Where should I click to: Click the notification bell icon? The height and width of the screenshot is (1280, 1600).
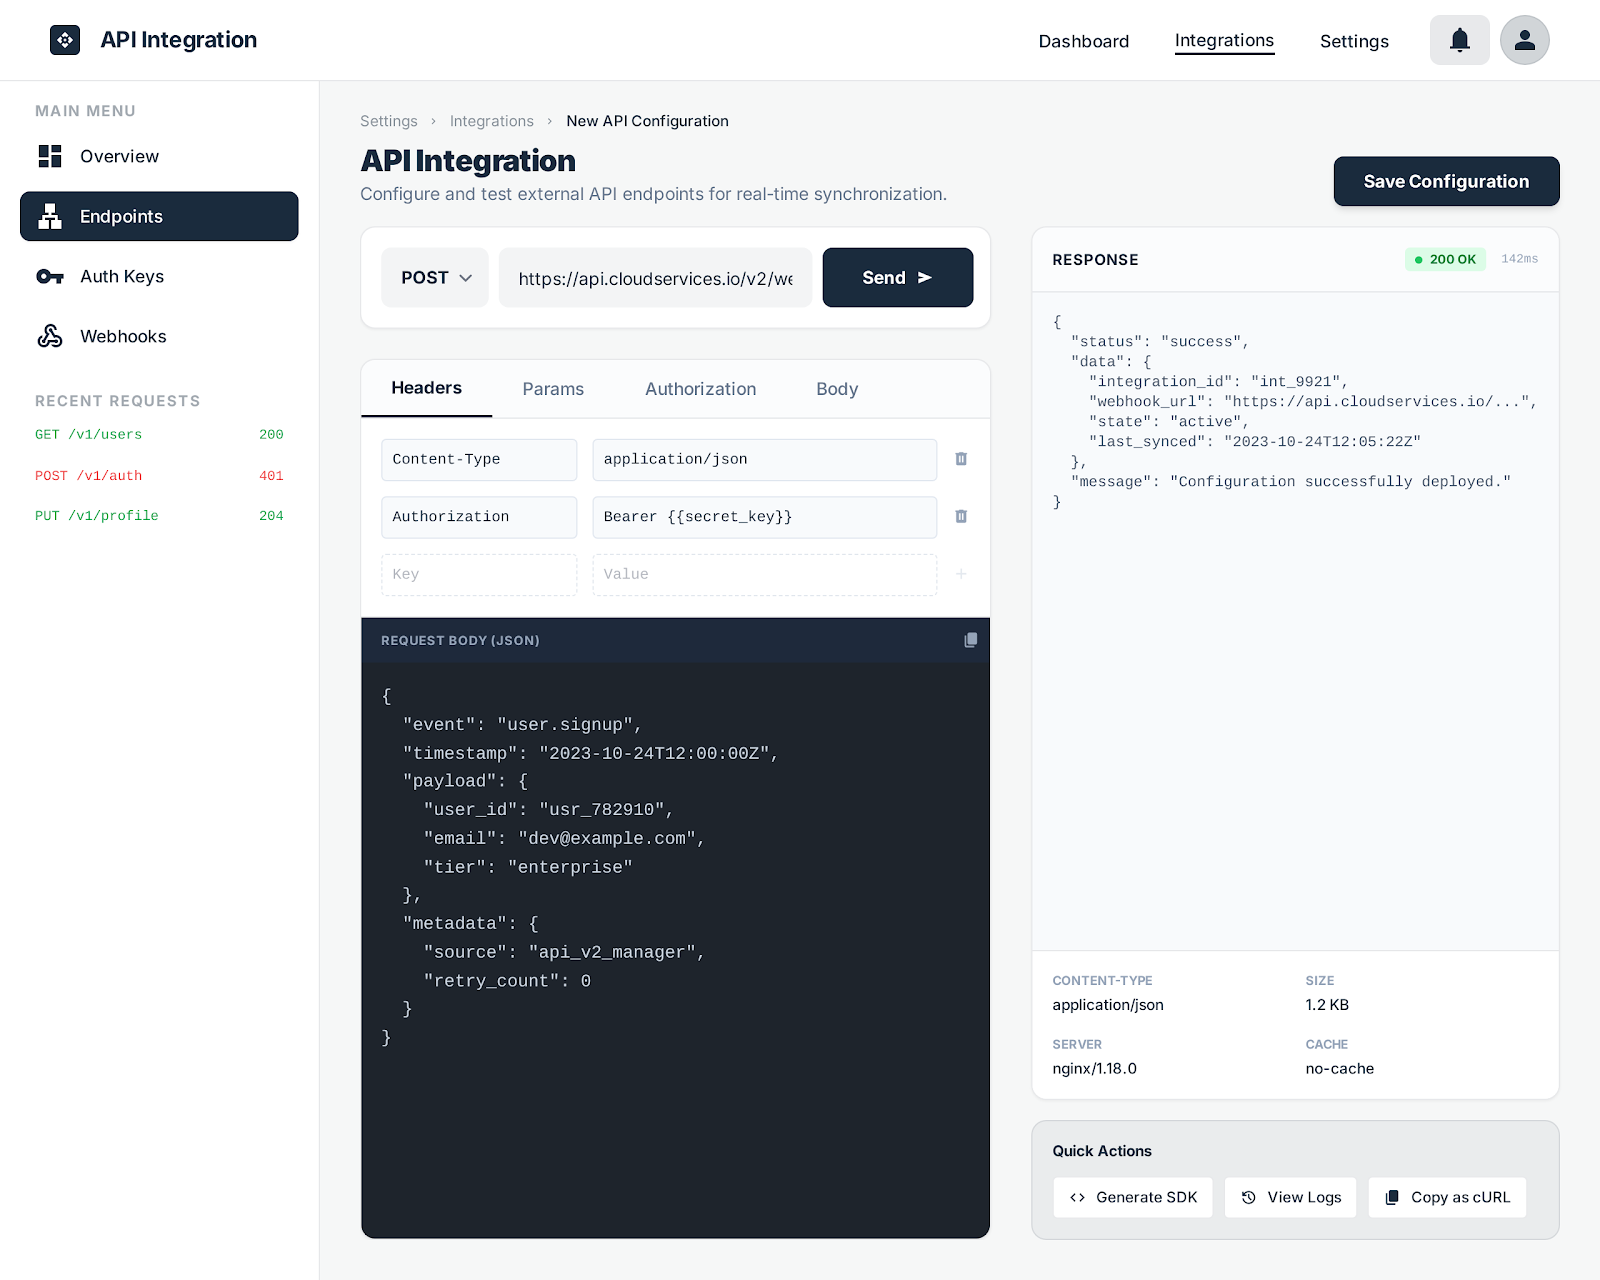pyautogui.click(x=1459, y=40)
